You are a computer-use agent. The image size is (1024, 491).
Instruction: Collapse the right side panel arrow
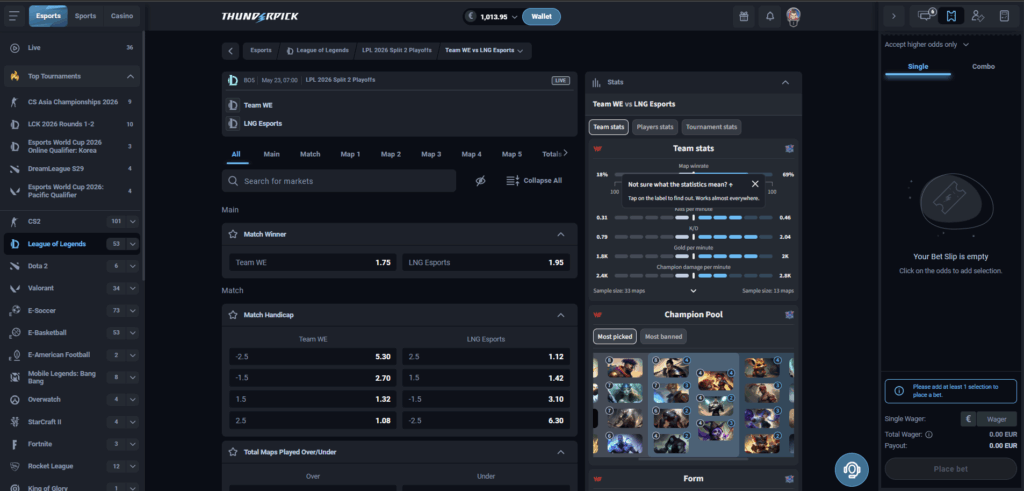pyautogui.click(x=893, y=16)
